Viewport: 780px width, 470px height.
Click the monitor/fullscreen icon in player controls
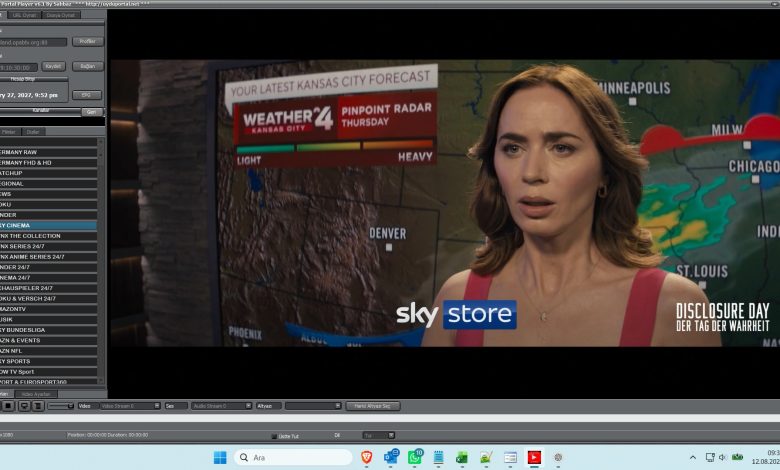(24, 406)
